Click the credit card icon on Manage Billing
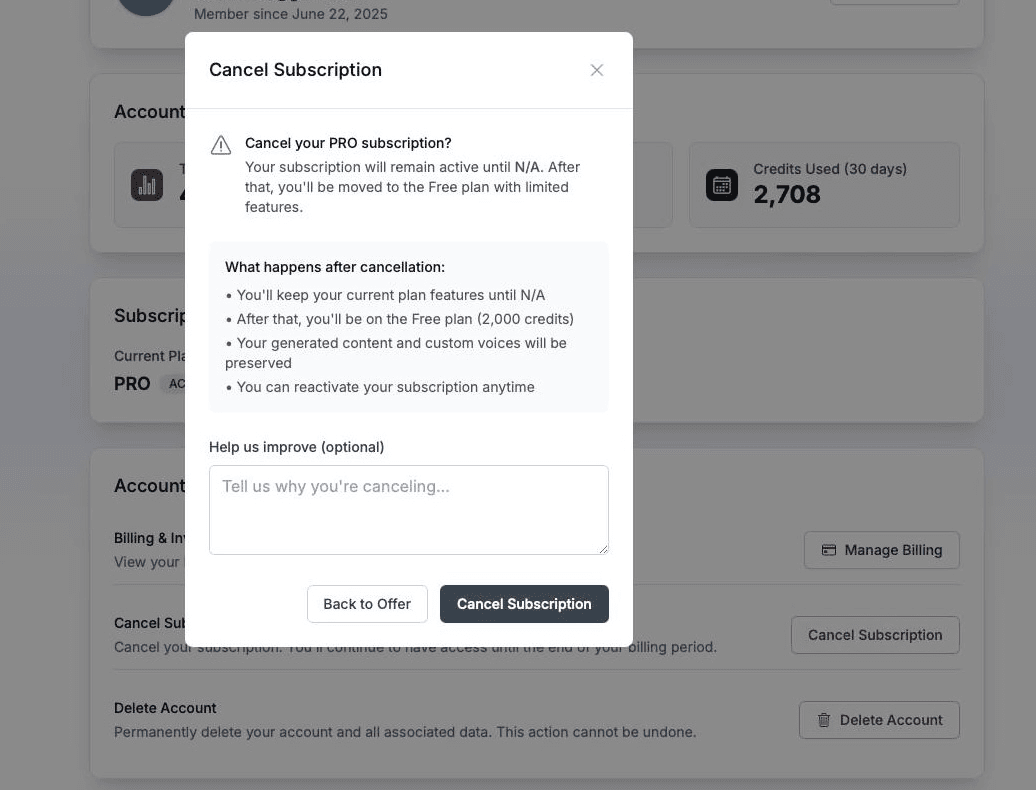The height and width of the screenshot is (790, 1036). click(x=829, y=550)
